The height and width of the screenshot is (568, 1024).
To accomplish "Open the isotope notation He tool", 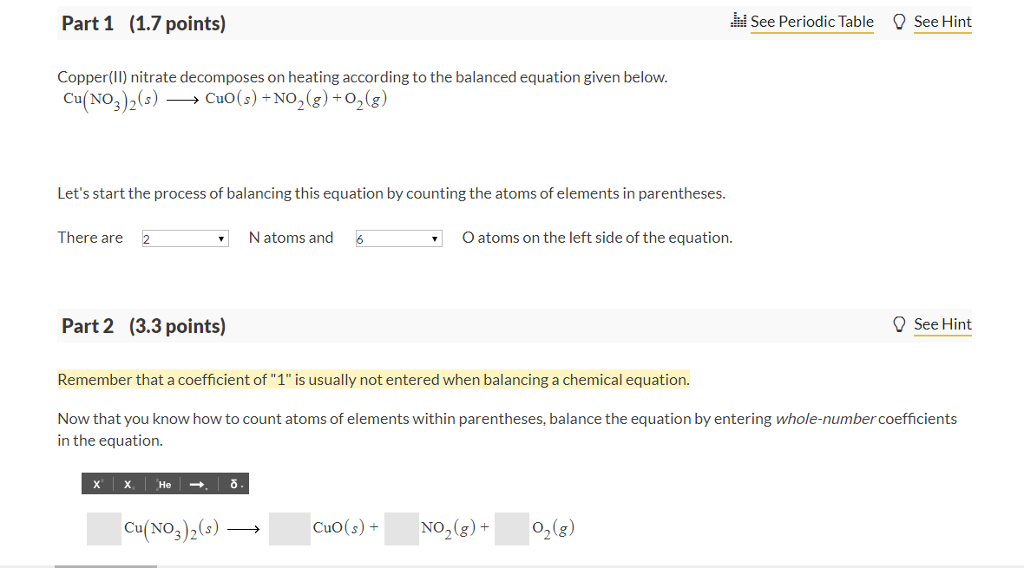I will (163, 484).
